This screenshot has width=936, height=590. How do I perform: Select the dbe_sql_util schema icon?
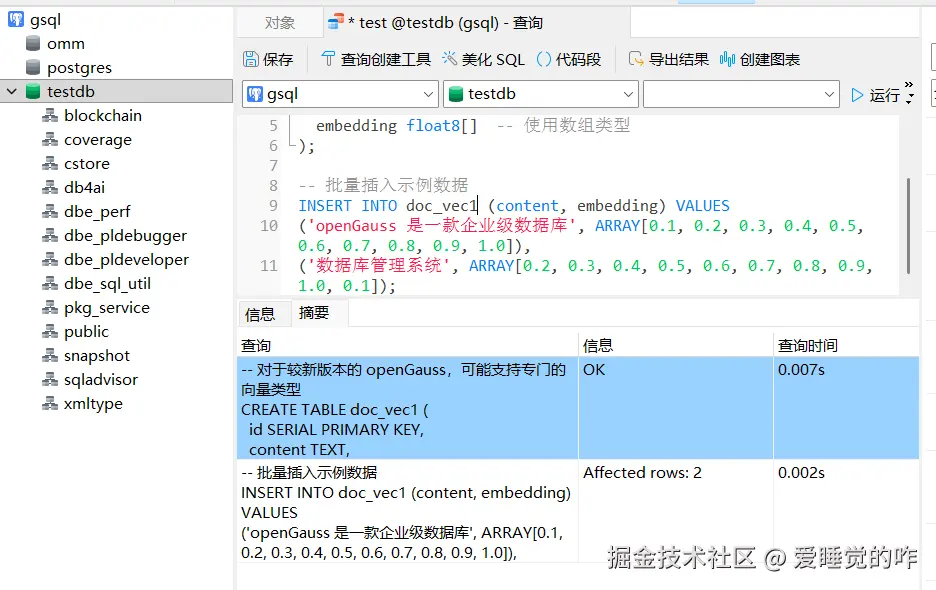[50, 284]
